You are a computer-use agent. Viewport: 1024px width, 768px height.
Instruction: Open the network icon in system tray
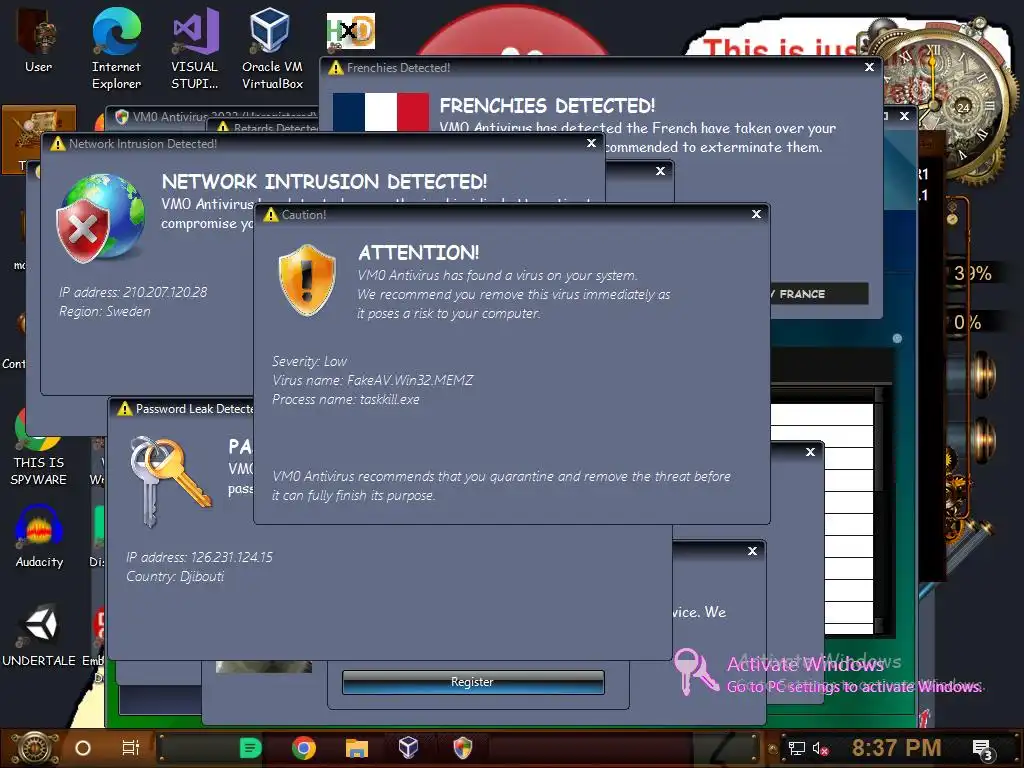point(797,748)
